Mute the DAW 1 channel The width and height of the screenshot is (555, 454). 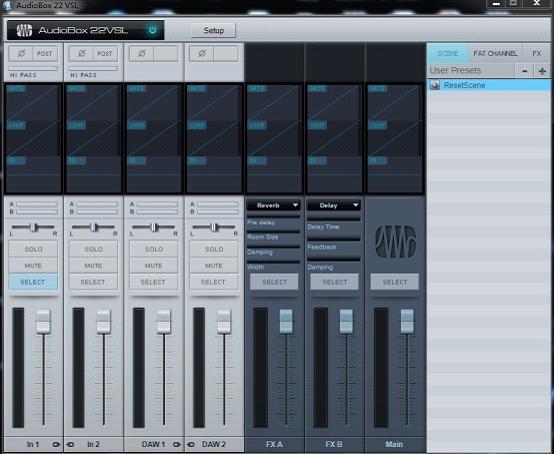(x=154, y=265)
